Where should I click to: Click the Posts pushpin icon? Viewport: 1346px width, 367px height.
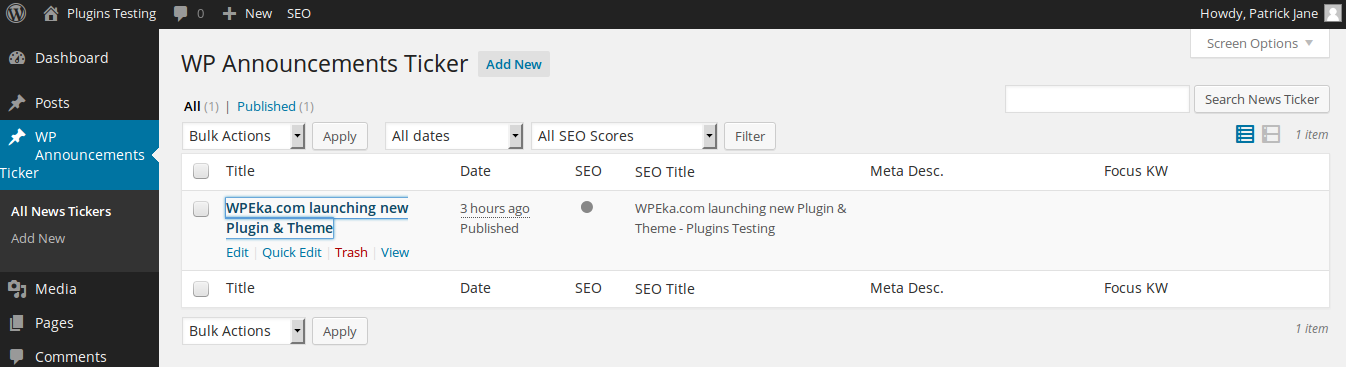pos(17,103)
